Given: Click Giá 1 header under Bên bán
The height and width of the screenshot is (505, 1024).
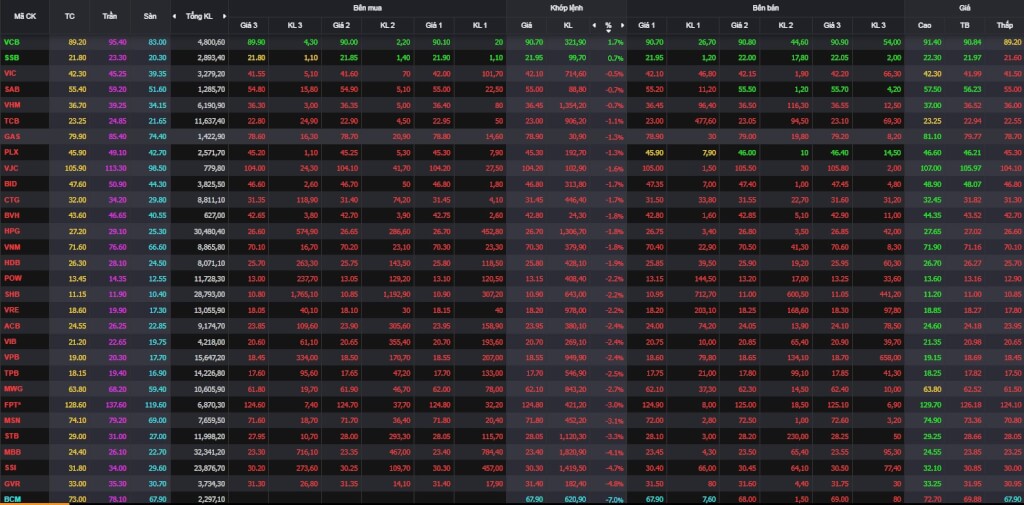Looking at the screenshot, I should (647, 25).
